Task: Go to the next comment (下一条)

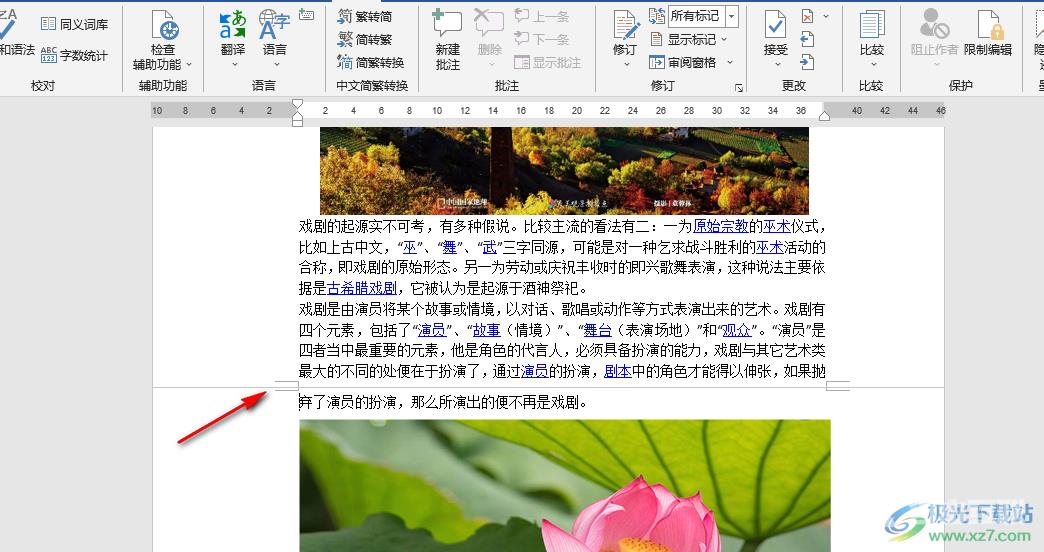Action: pyautogui.click(x=541, y=39)
